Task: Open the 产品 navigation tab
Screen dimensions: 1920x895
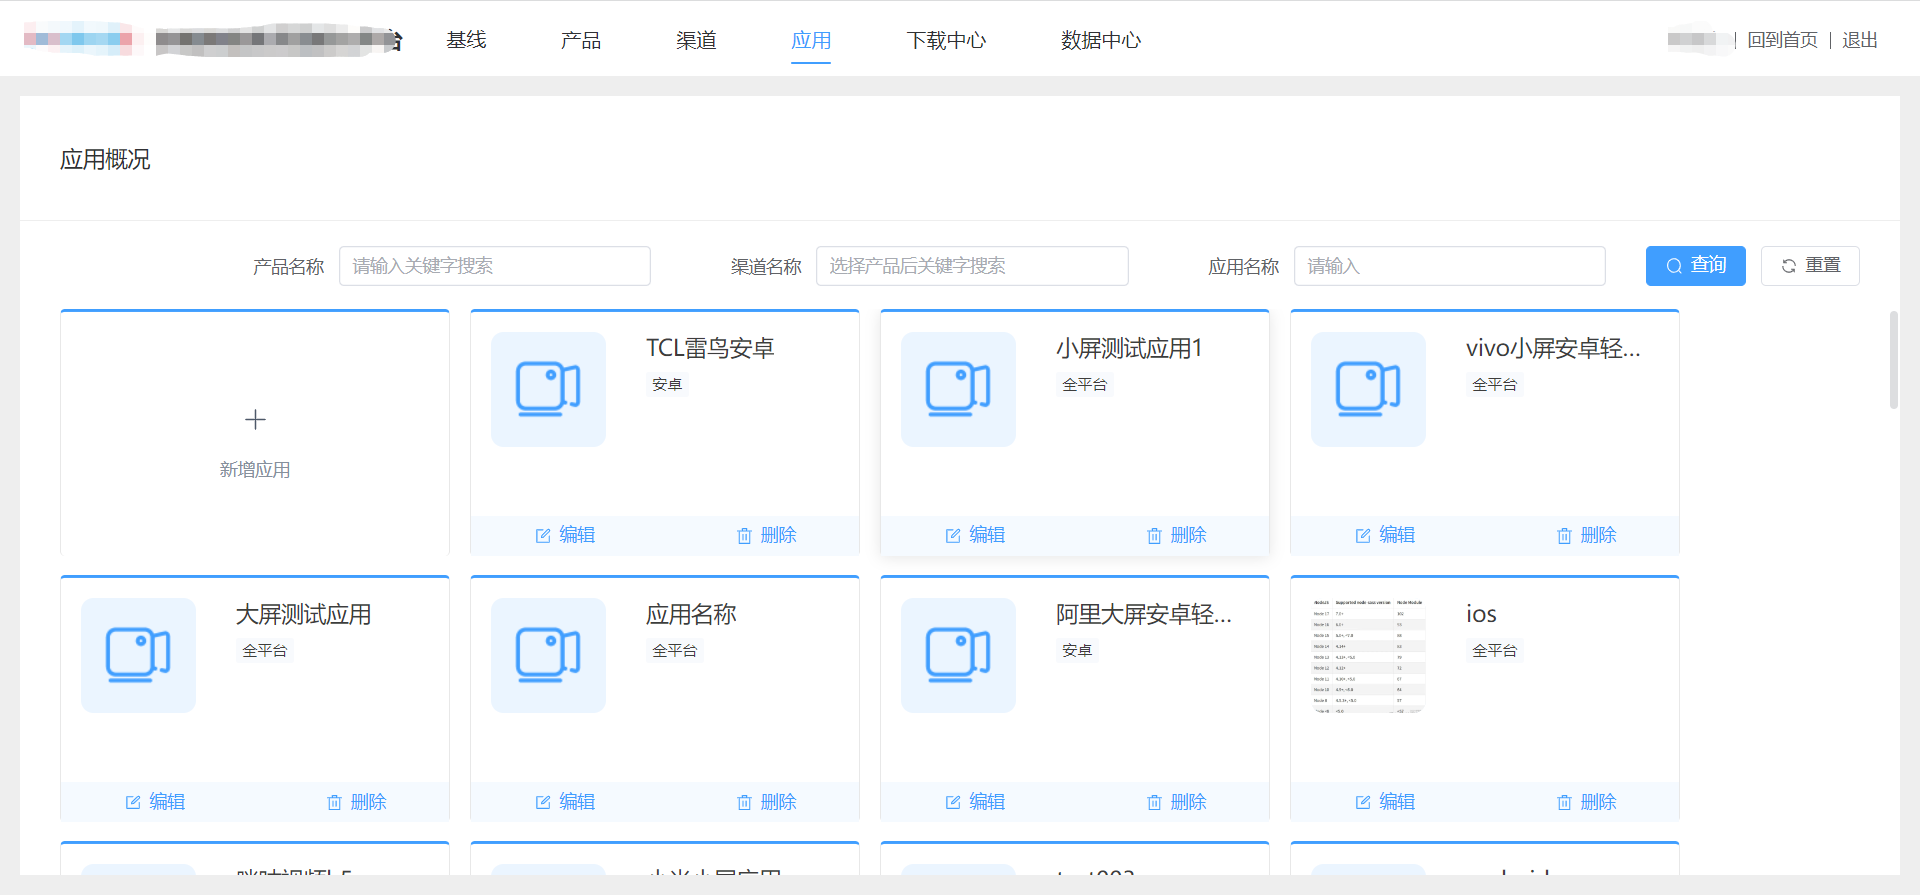Action: tap(581, 40)
